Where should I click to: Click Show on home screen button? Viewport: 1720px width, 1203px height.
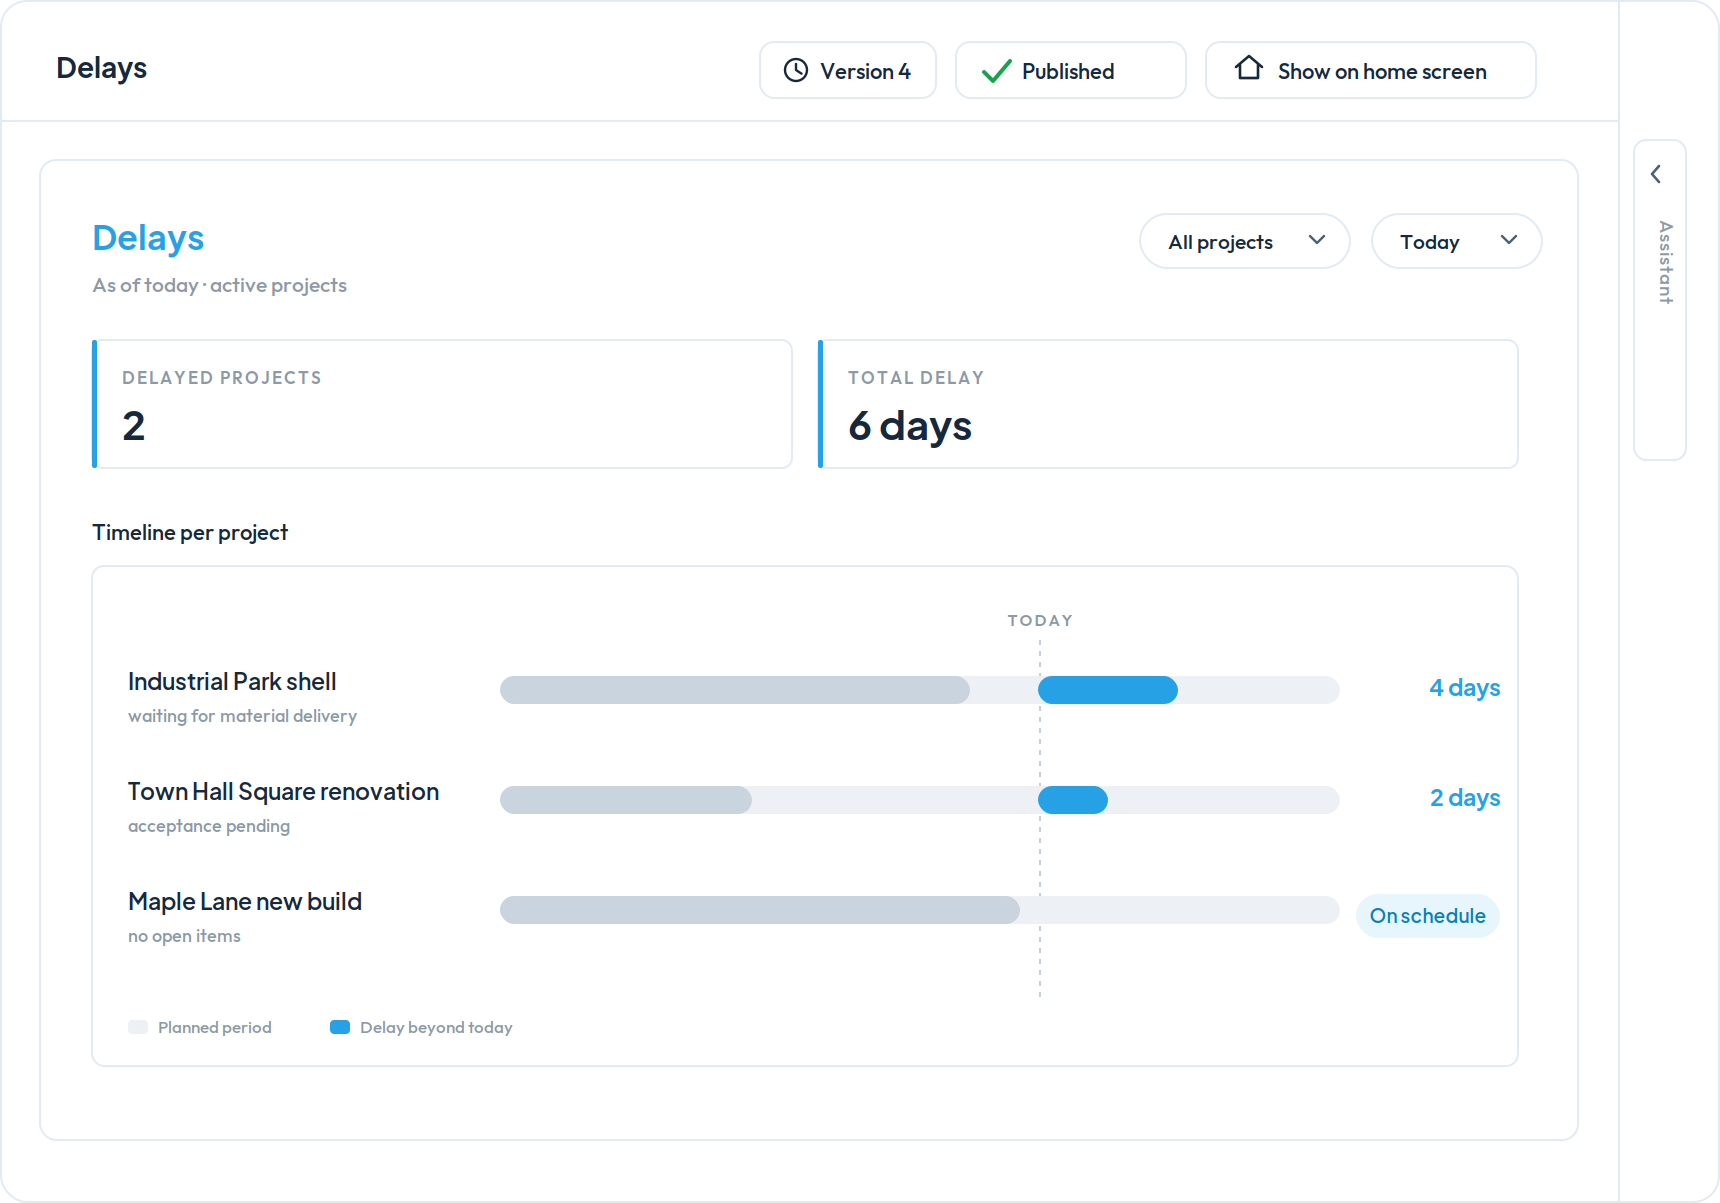(x=1371, y=70)
